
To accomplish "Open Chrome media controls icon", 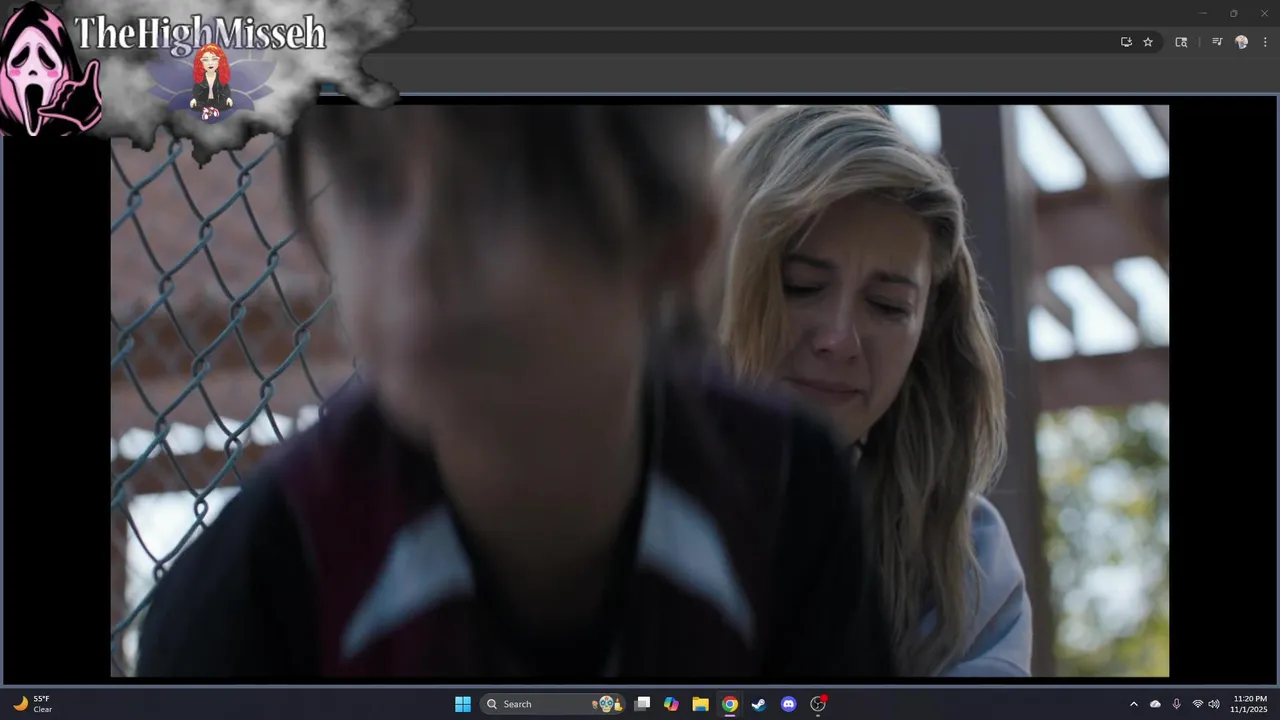I will coord(1217,42).
